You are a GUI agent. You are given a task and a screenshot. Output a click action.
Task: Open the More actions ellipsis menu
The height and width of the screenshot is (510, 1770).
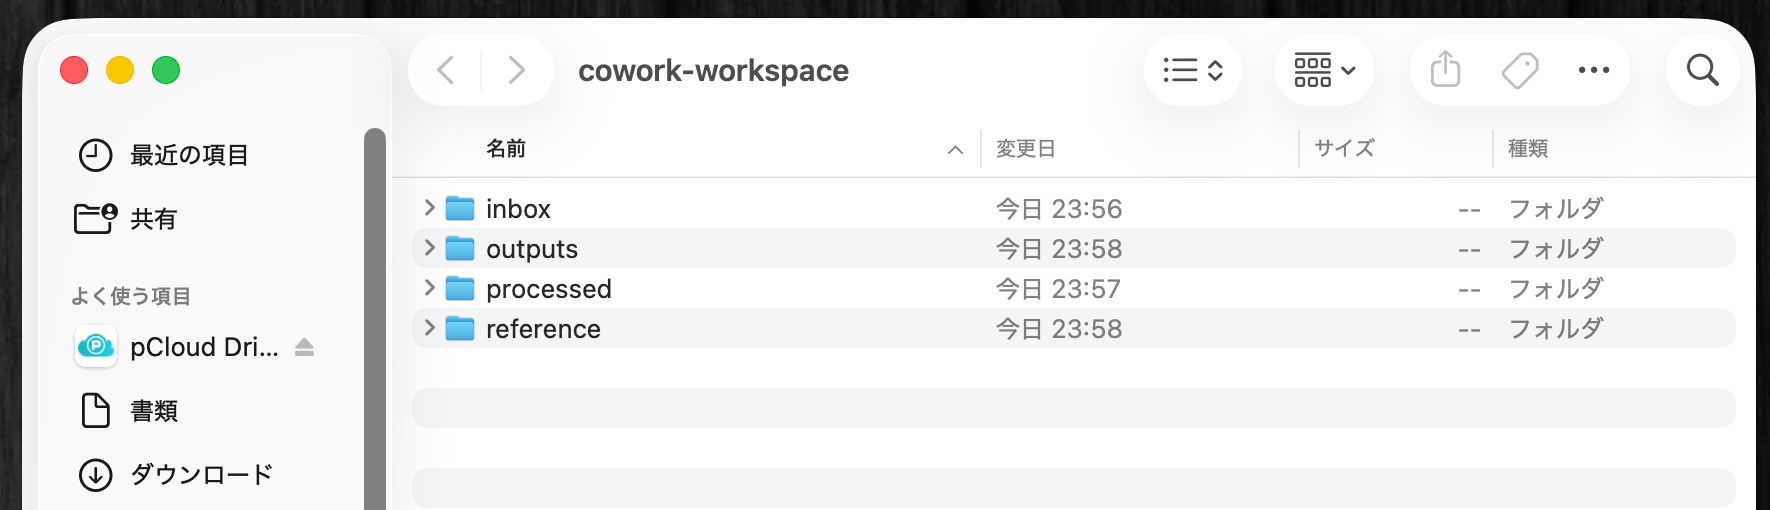point(1593,70)
